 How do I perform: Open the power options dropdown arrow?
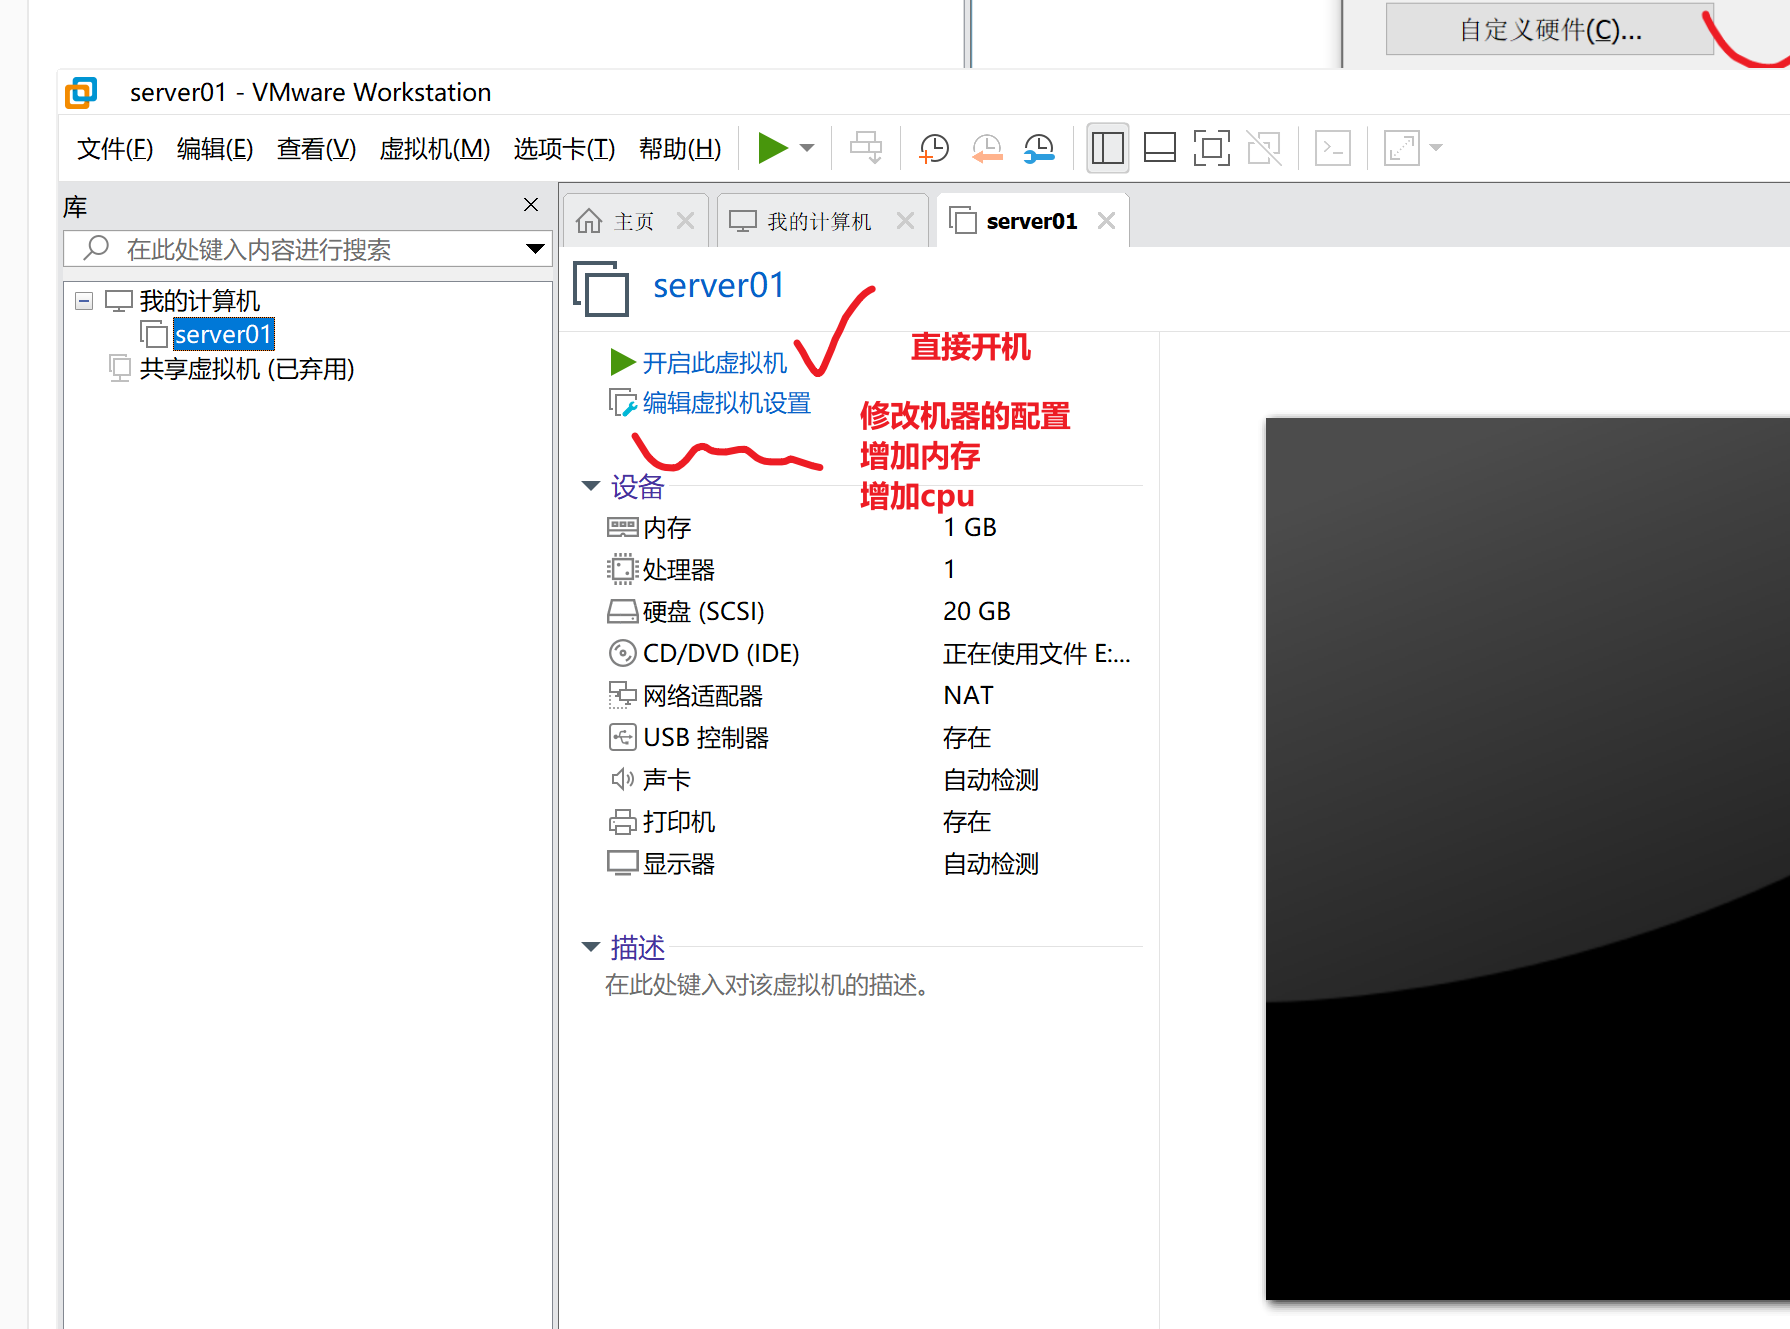807,148
